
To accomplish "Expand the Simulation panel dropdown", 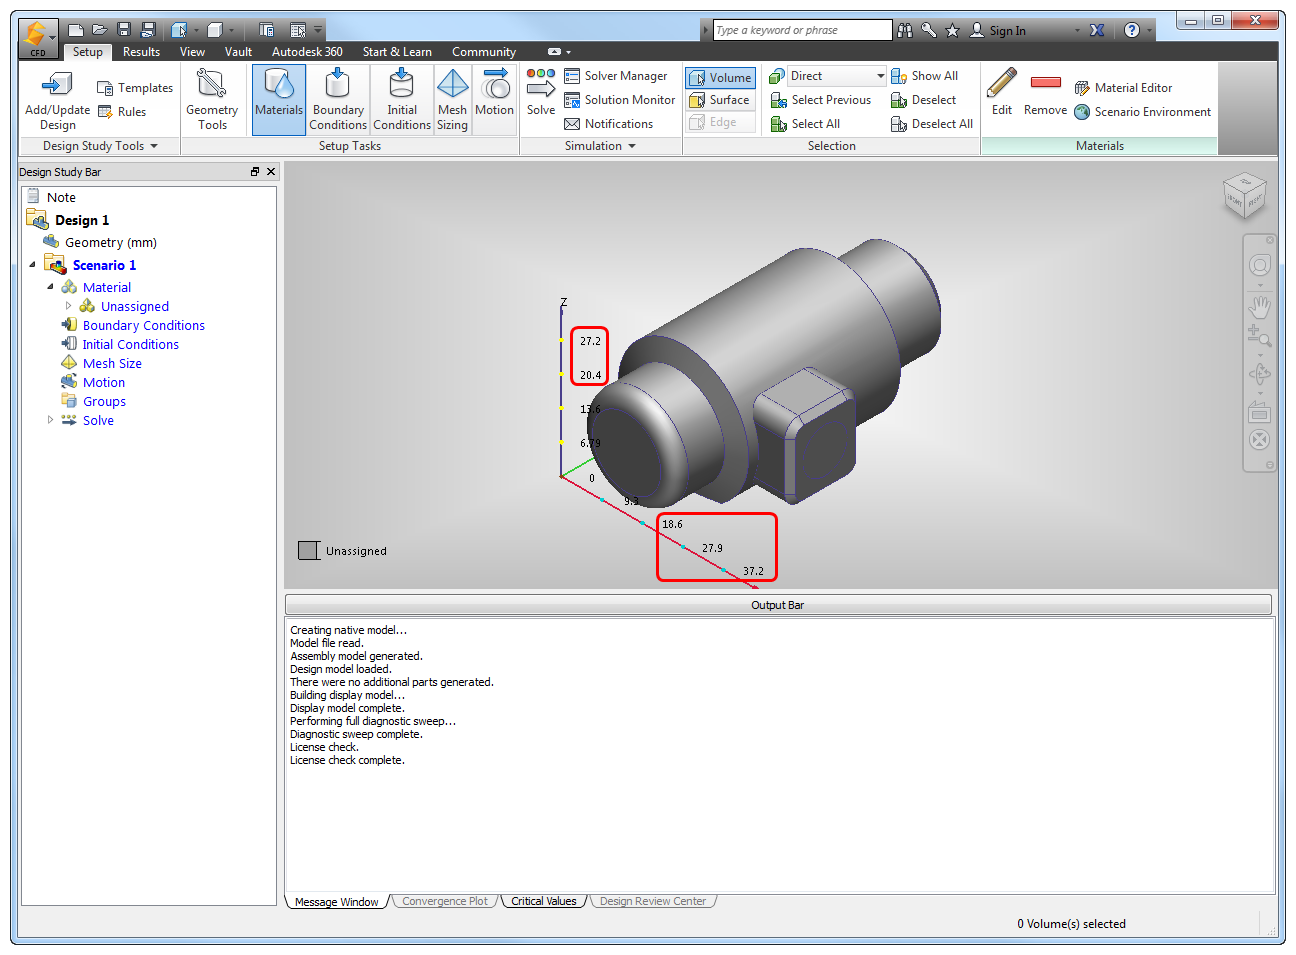I will (632, 146).
